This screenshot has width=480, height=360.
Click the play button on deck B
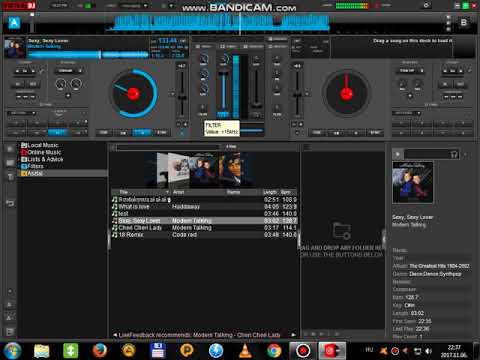(356, 133)
